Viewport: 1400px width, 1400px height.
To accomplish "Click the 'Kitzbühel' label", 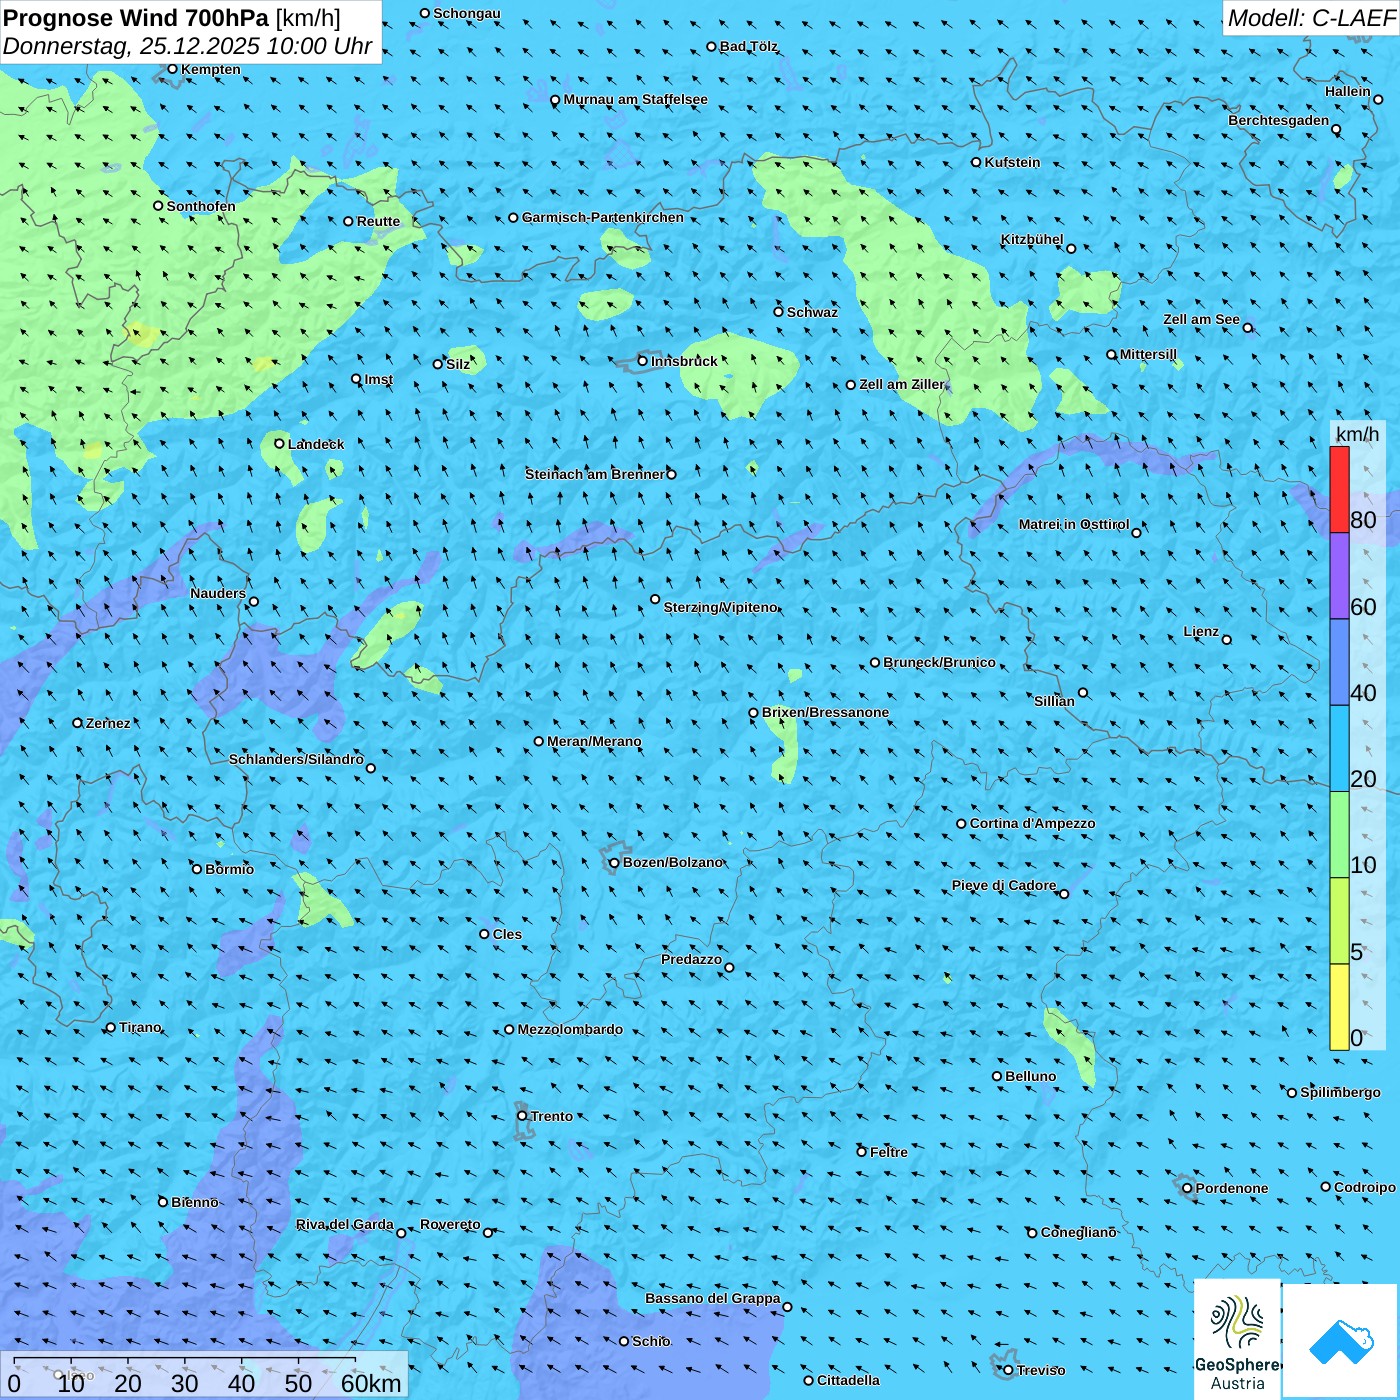I will [1032, 240].
